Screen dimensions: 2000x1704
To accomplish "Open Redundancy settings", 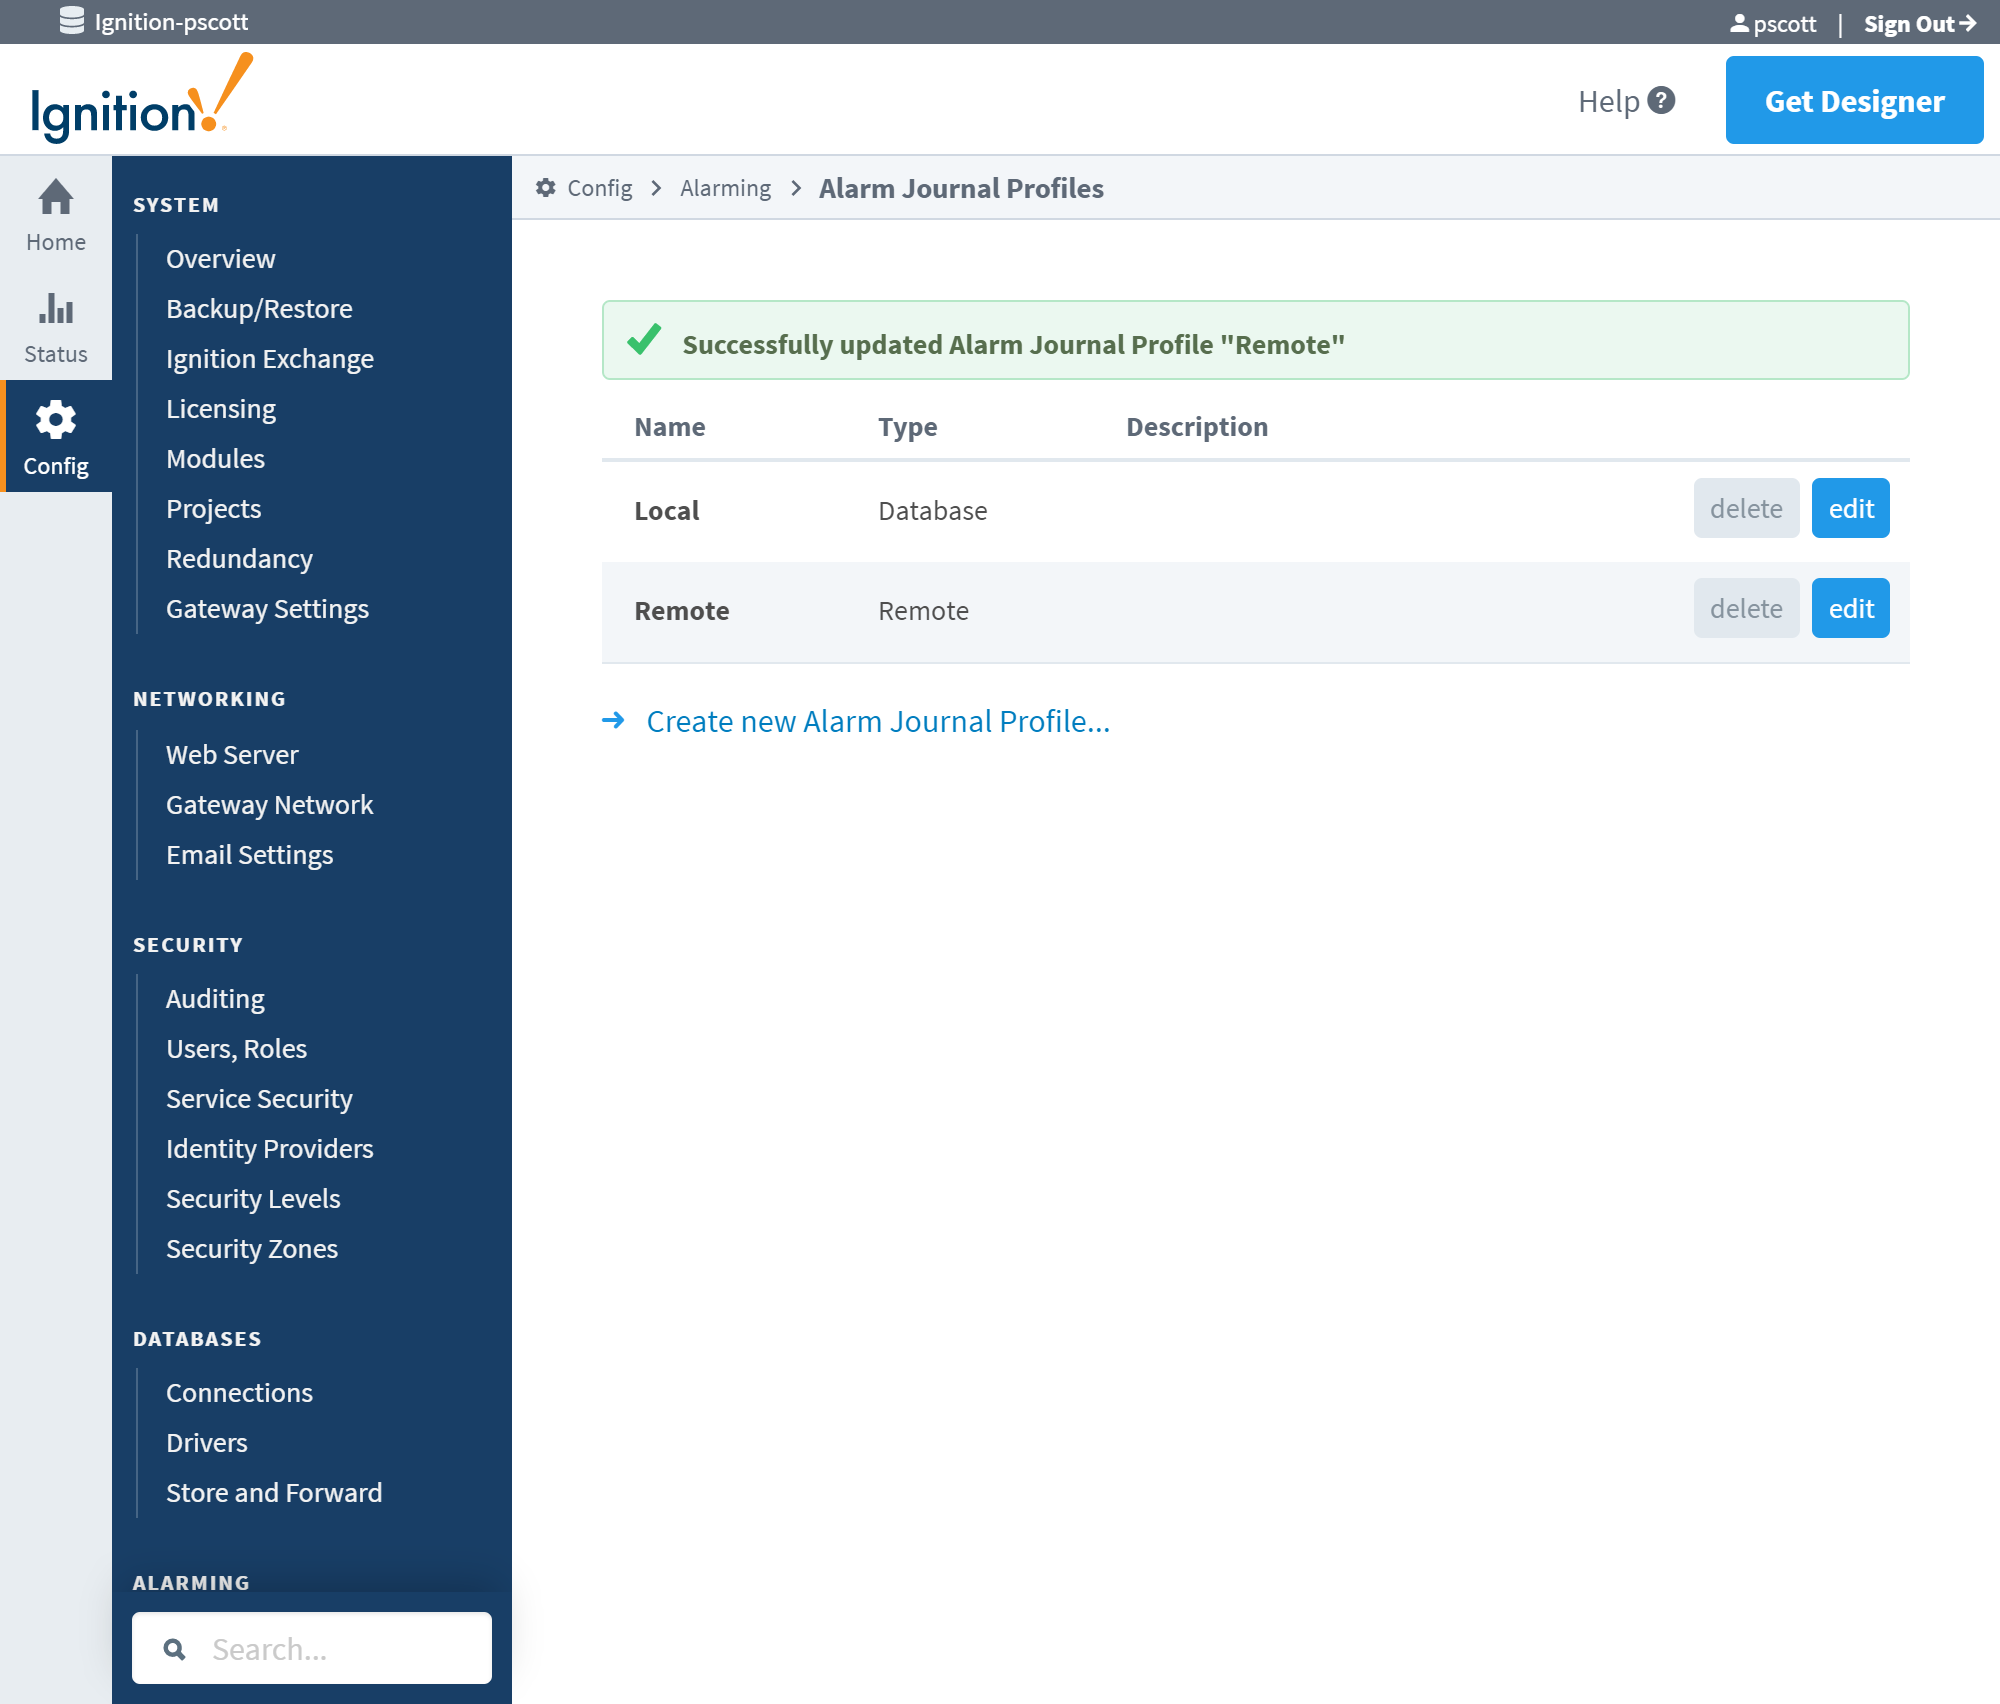I will pyautogui.click(x=239, y=559).
